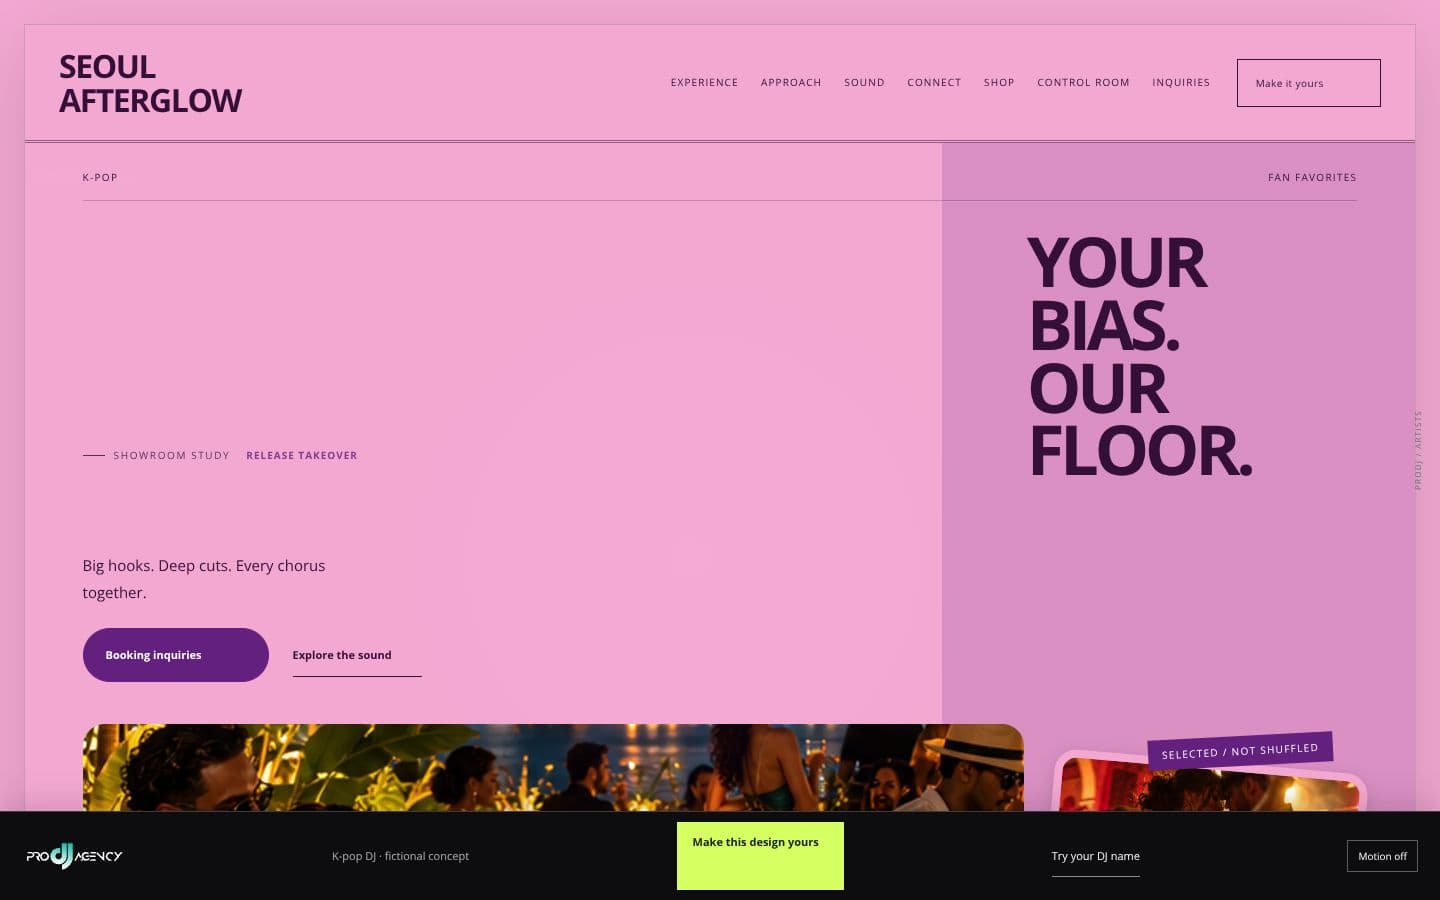
Task: Follow the Explore the sound link
Action: click(x=357, y=656)
